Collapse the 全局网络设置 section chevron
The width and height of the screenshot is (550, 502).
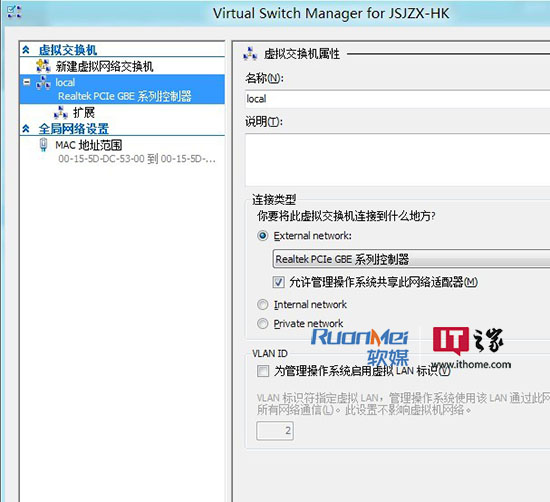click(x=26, y=129)
